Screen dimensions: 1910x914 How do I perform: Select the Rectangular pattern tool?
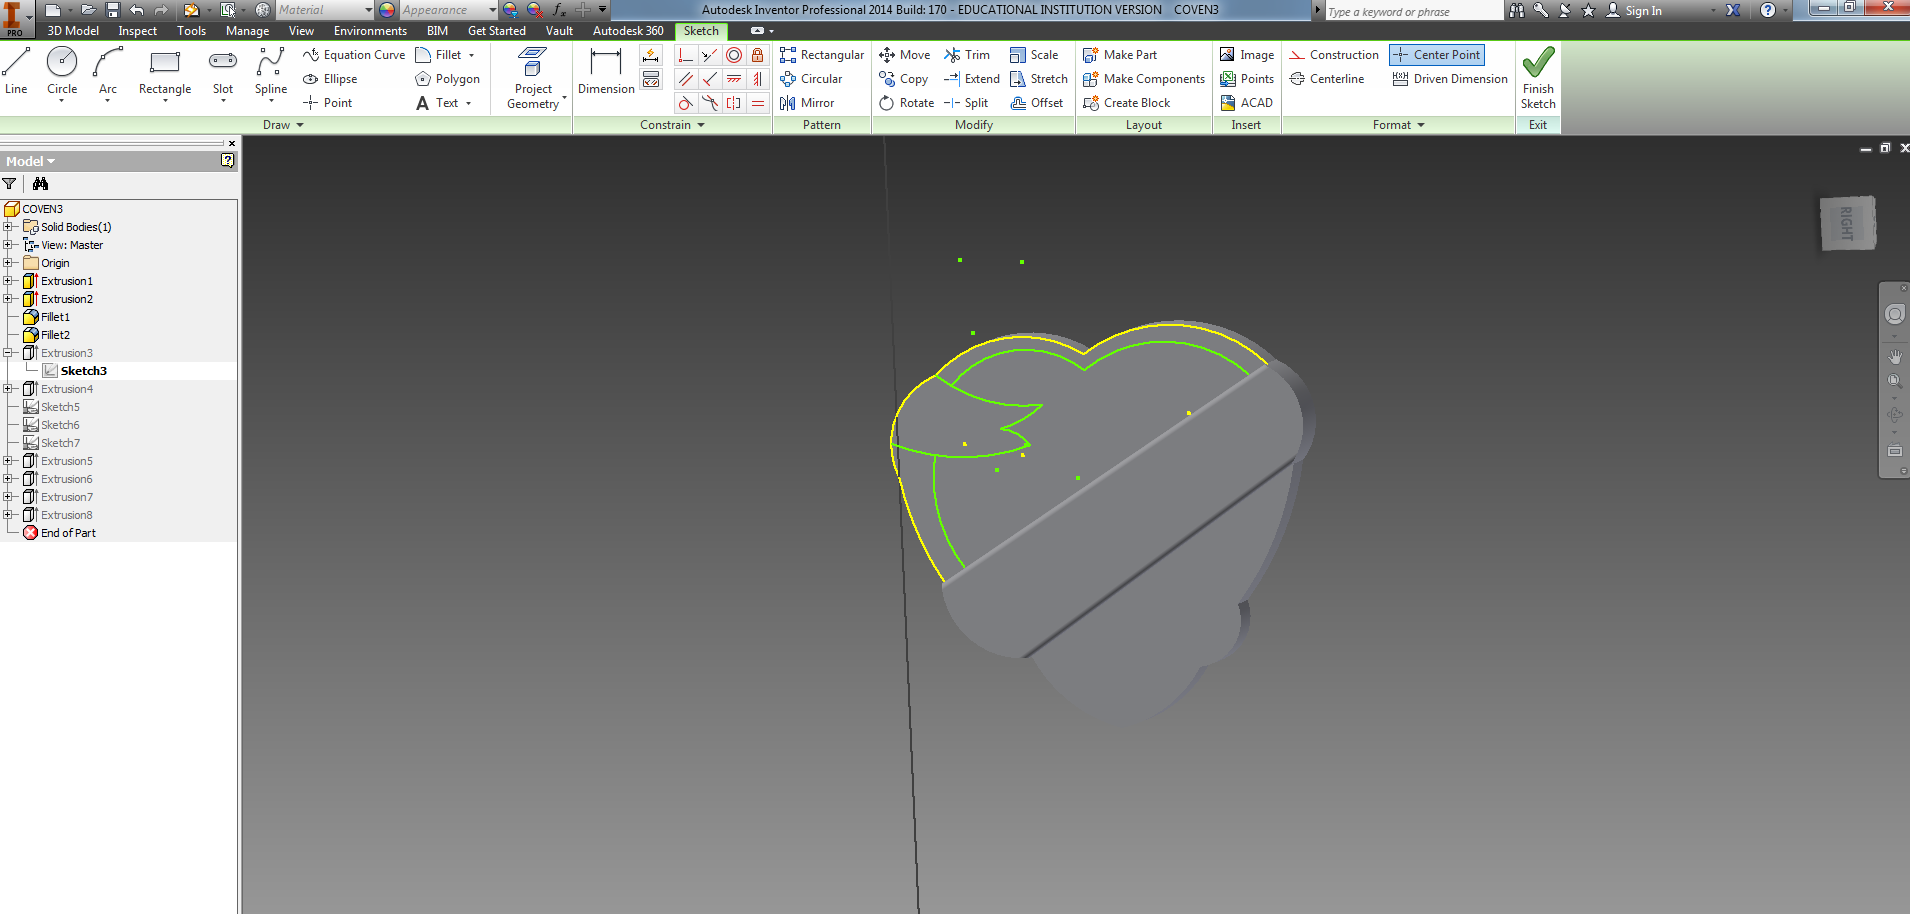click(x=822, y=55)
